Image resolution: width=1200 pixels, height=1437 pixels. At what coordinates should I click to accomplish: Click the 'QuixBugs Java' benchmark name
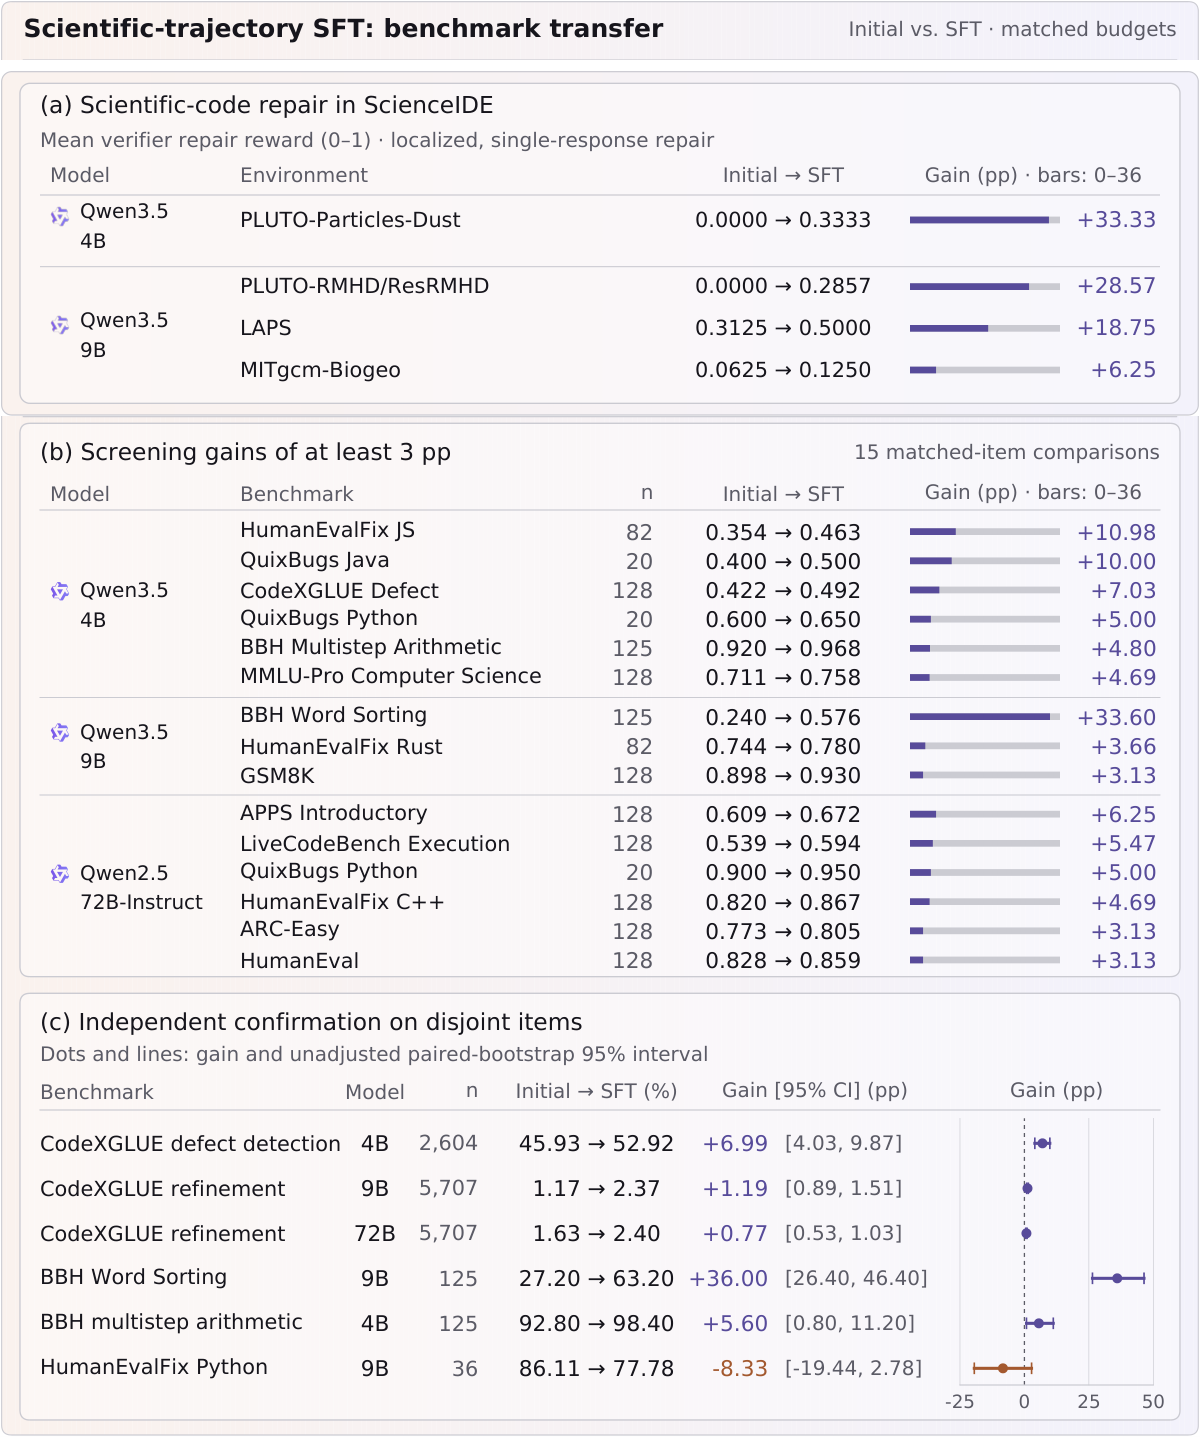pyautogui.click(x=315, y=560)
